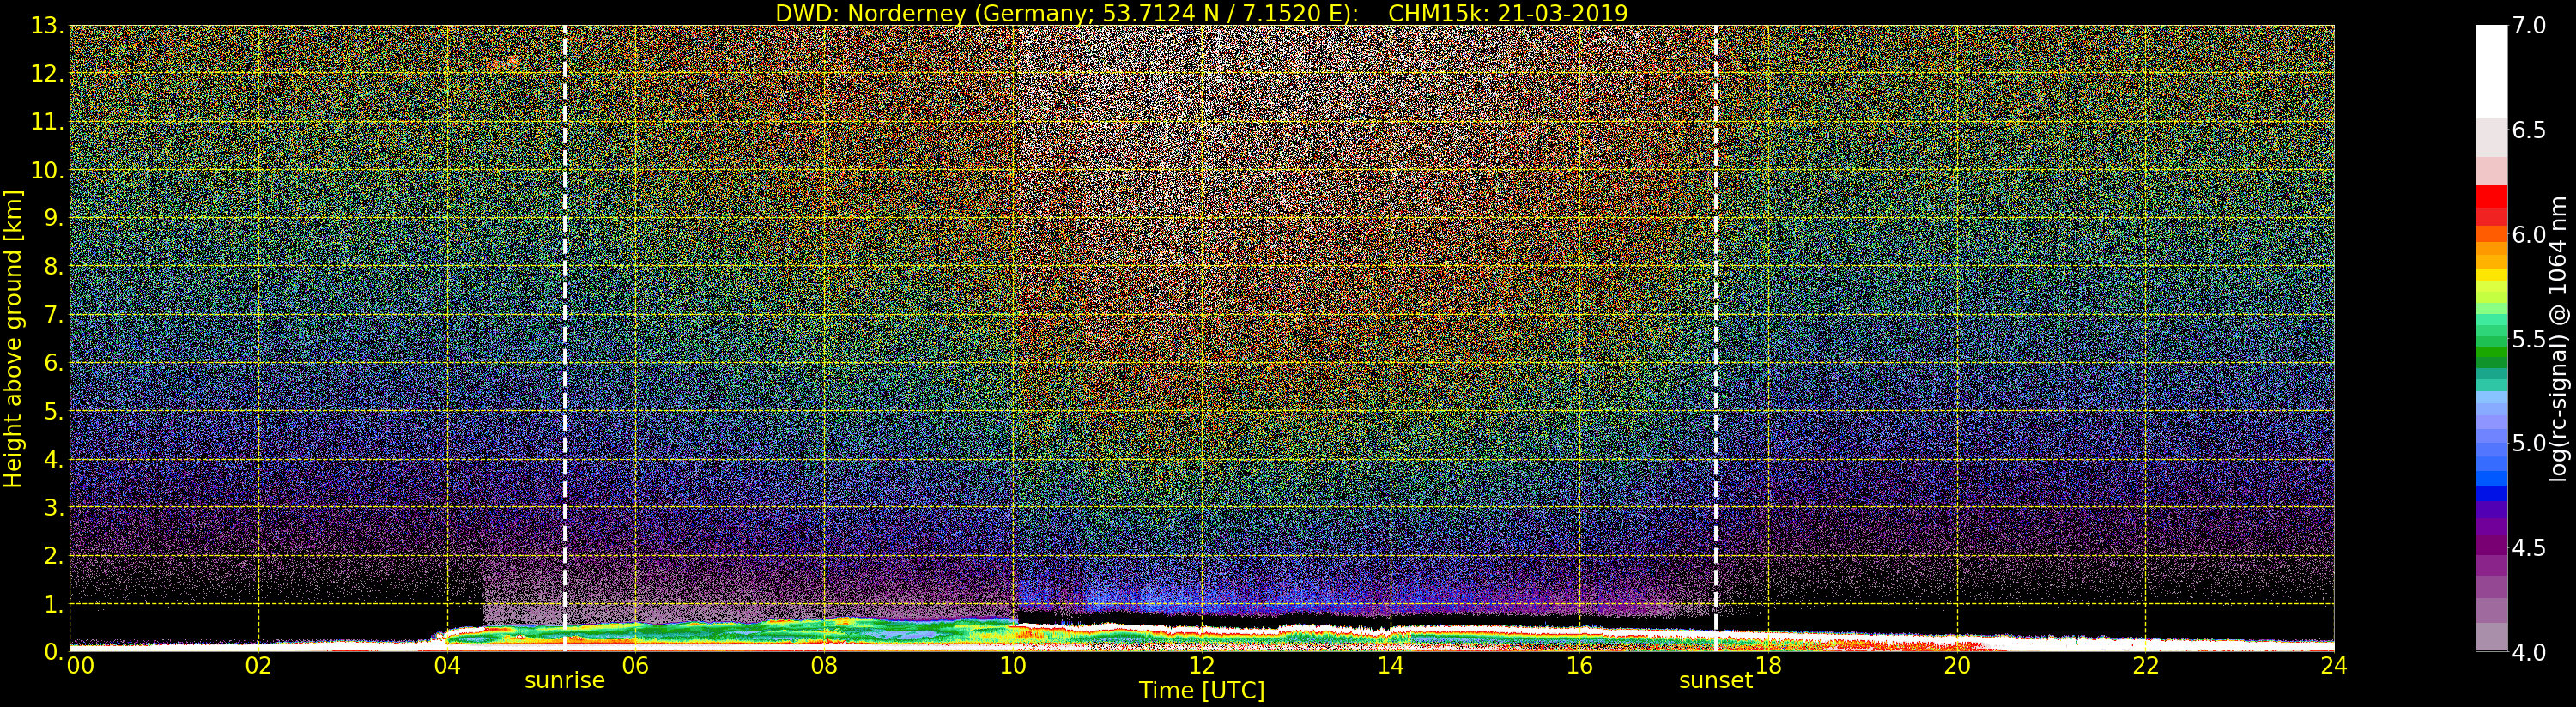Click the "6.5" colorbar tick label
The image size is (2576, 707).
2529,130
